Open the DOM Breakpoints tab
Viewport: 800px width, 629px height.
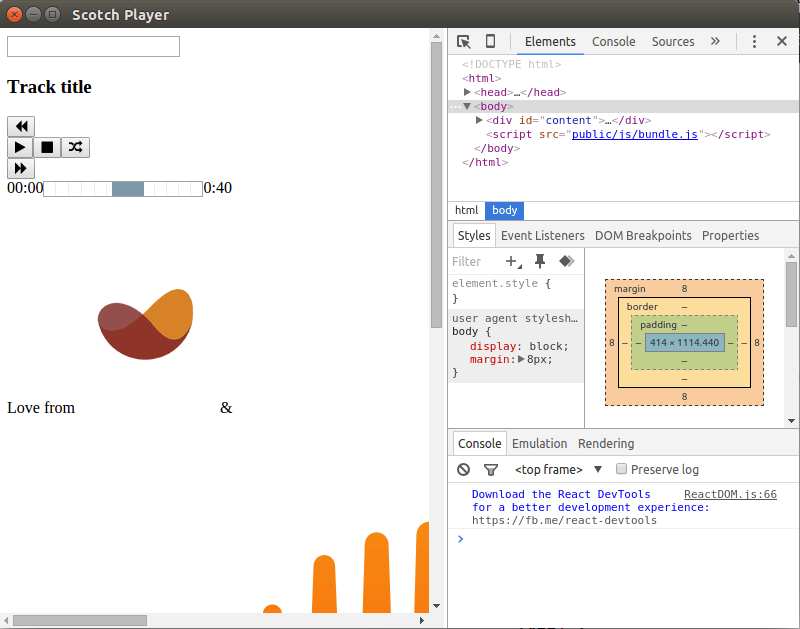[x=643, y=235]
